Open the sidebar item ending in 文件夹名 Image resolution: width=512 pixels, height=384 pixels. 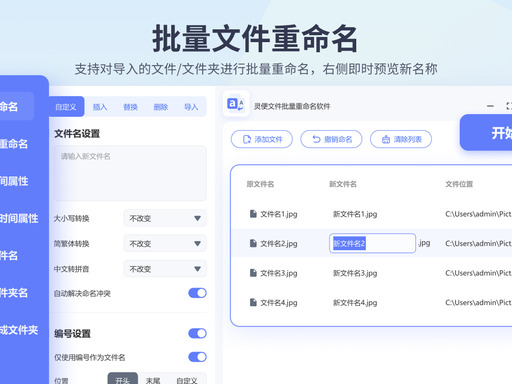tap(14, 293)
